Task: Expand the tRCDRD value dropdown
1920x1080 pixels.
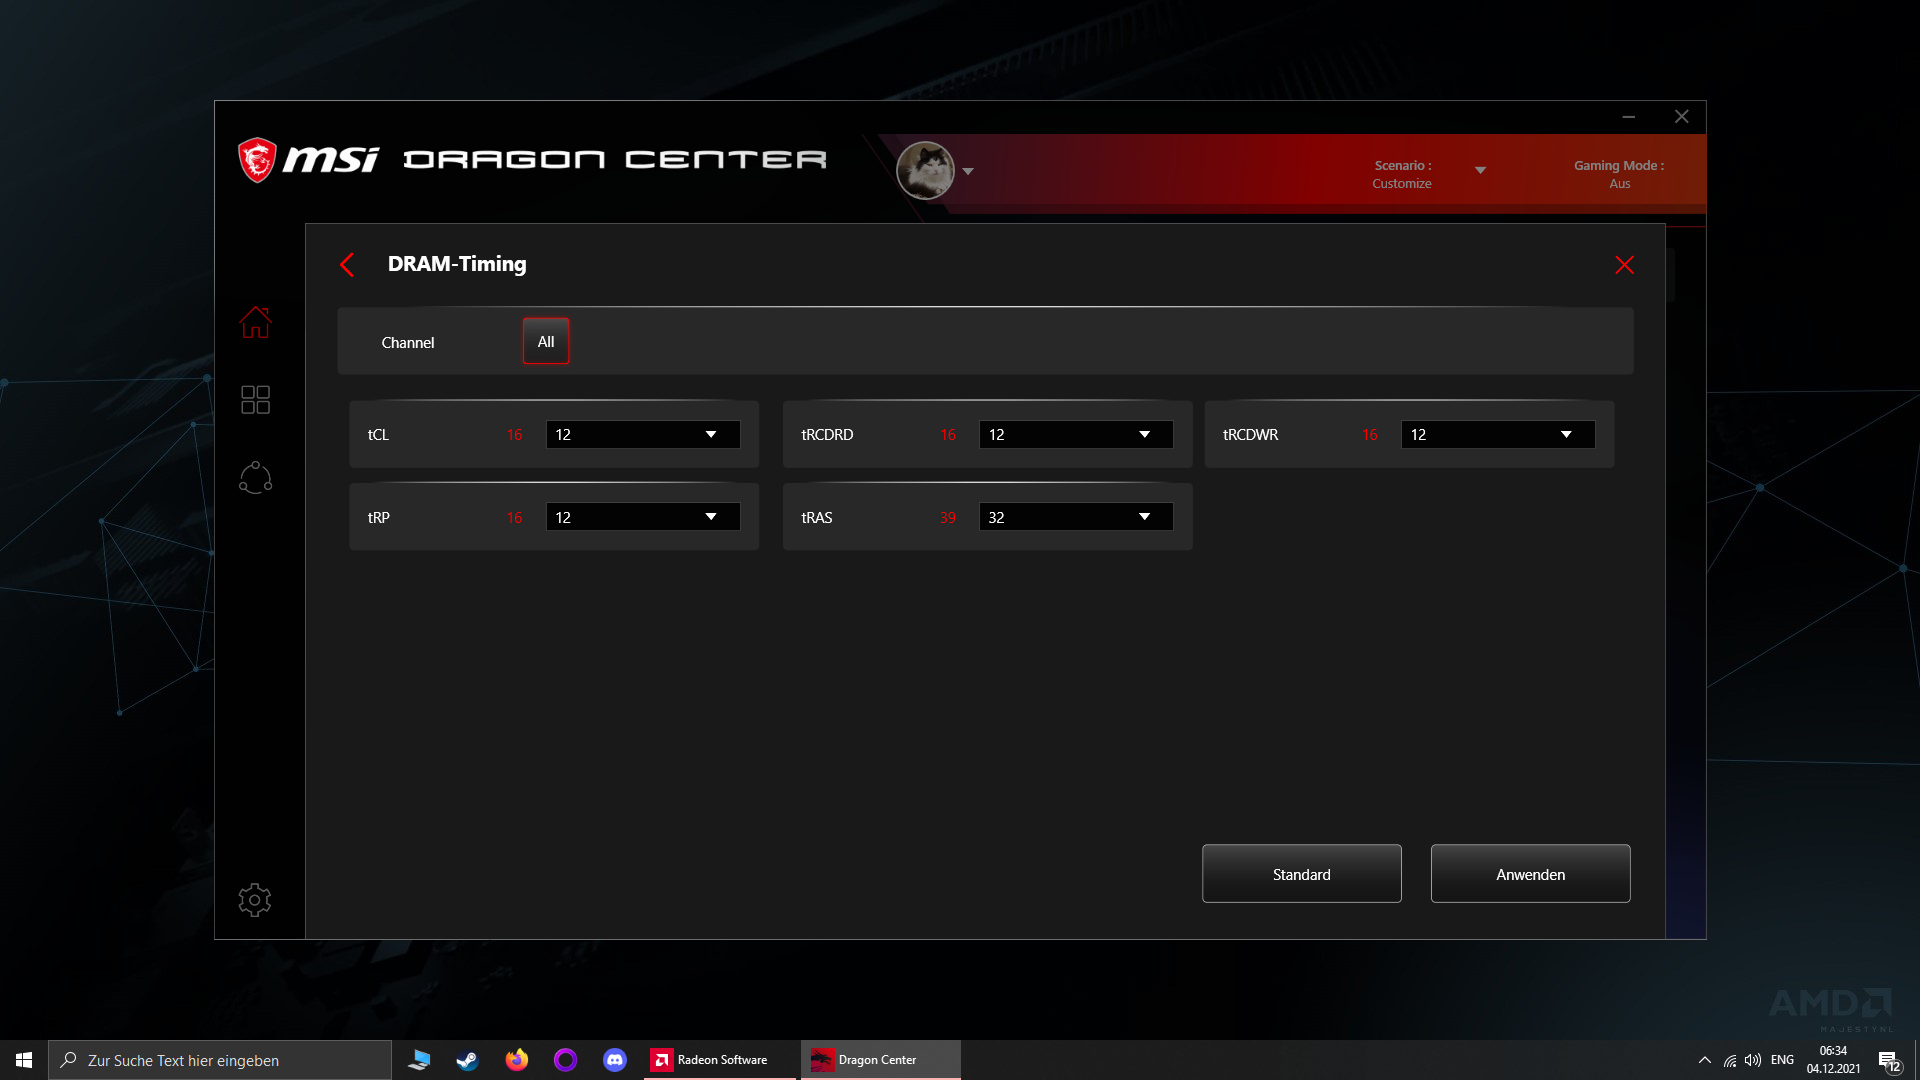Action: 1075,435
